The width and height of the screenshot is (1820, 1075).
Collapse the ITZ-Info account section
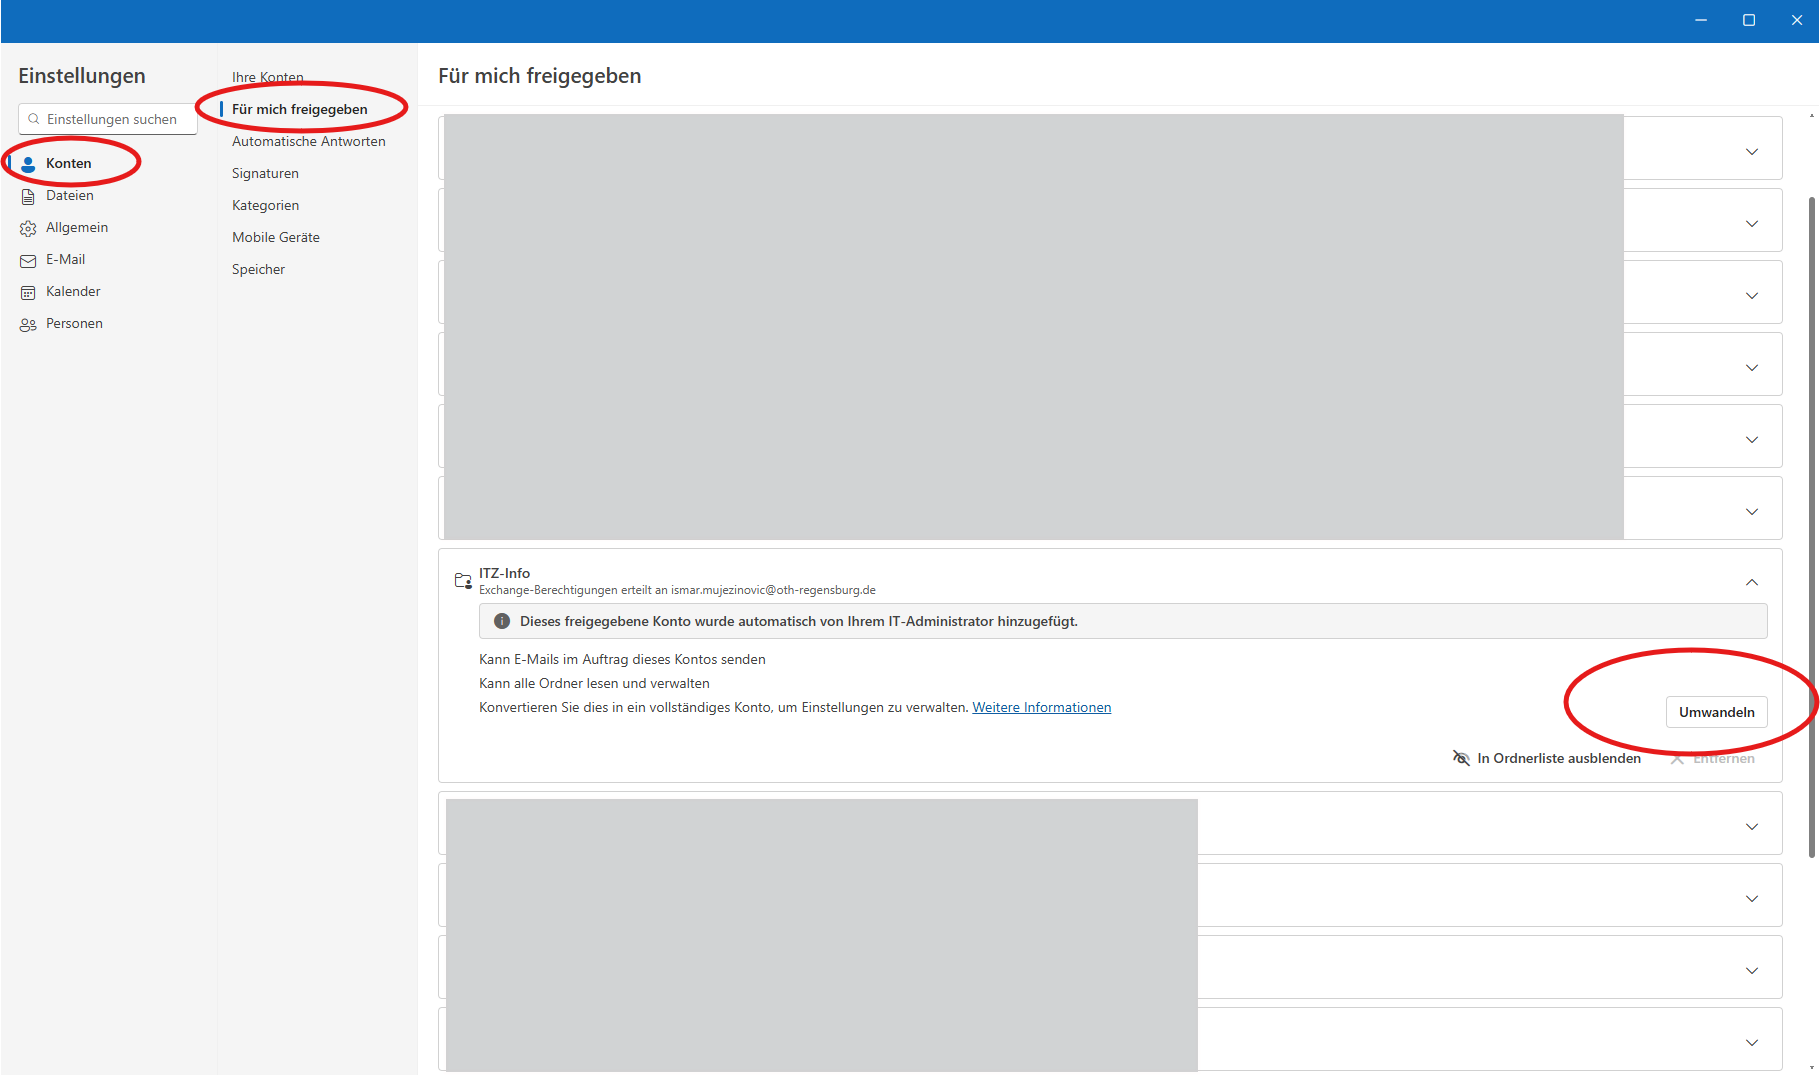[x=1751, y=582]
